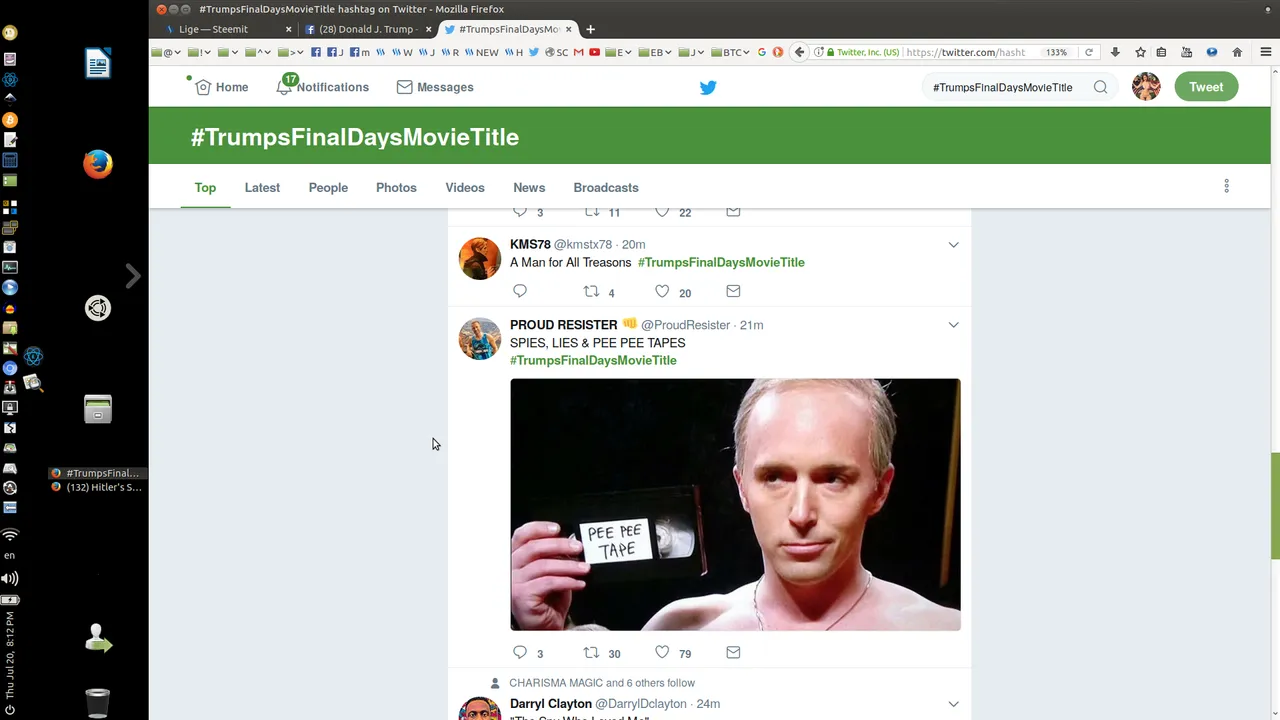The width and height of the screenshot is (1280, 720).
Task: Retweet the KMS78 tweet
Action: [592, 291]
